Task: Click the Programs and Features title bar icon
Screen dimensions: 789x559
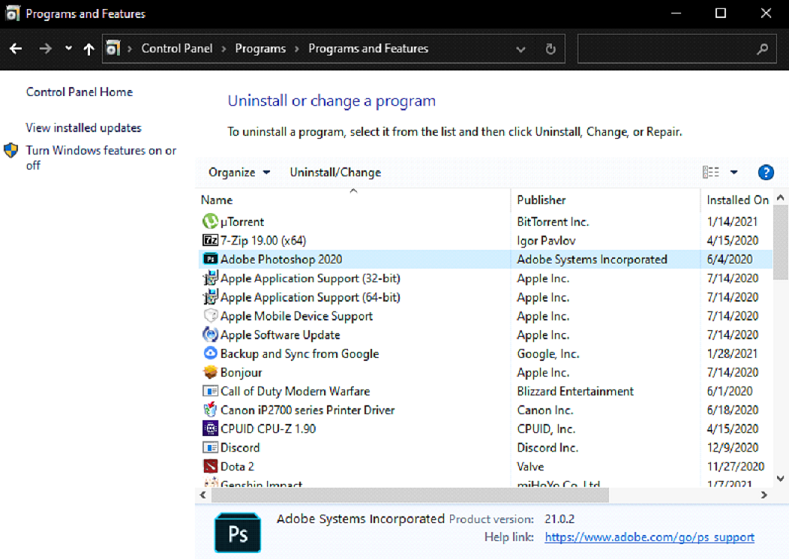Action: [13, 14]
